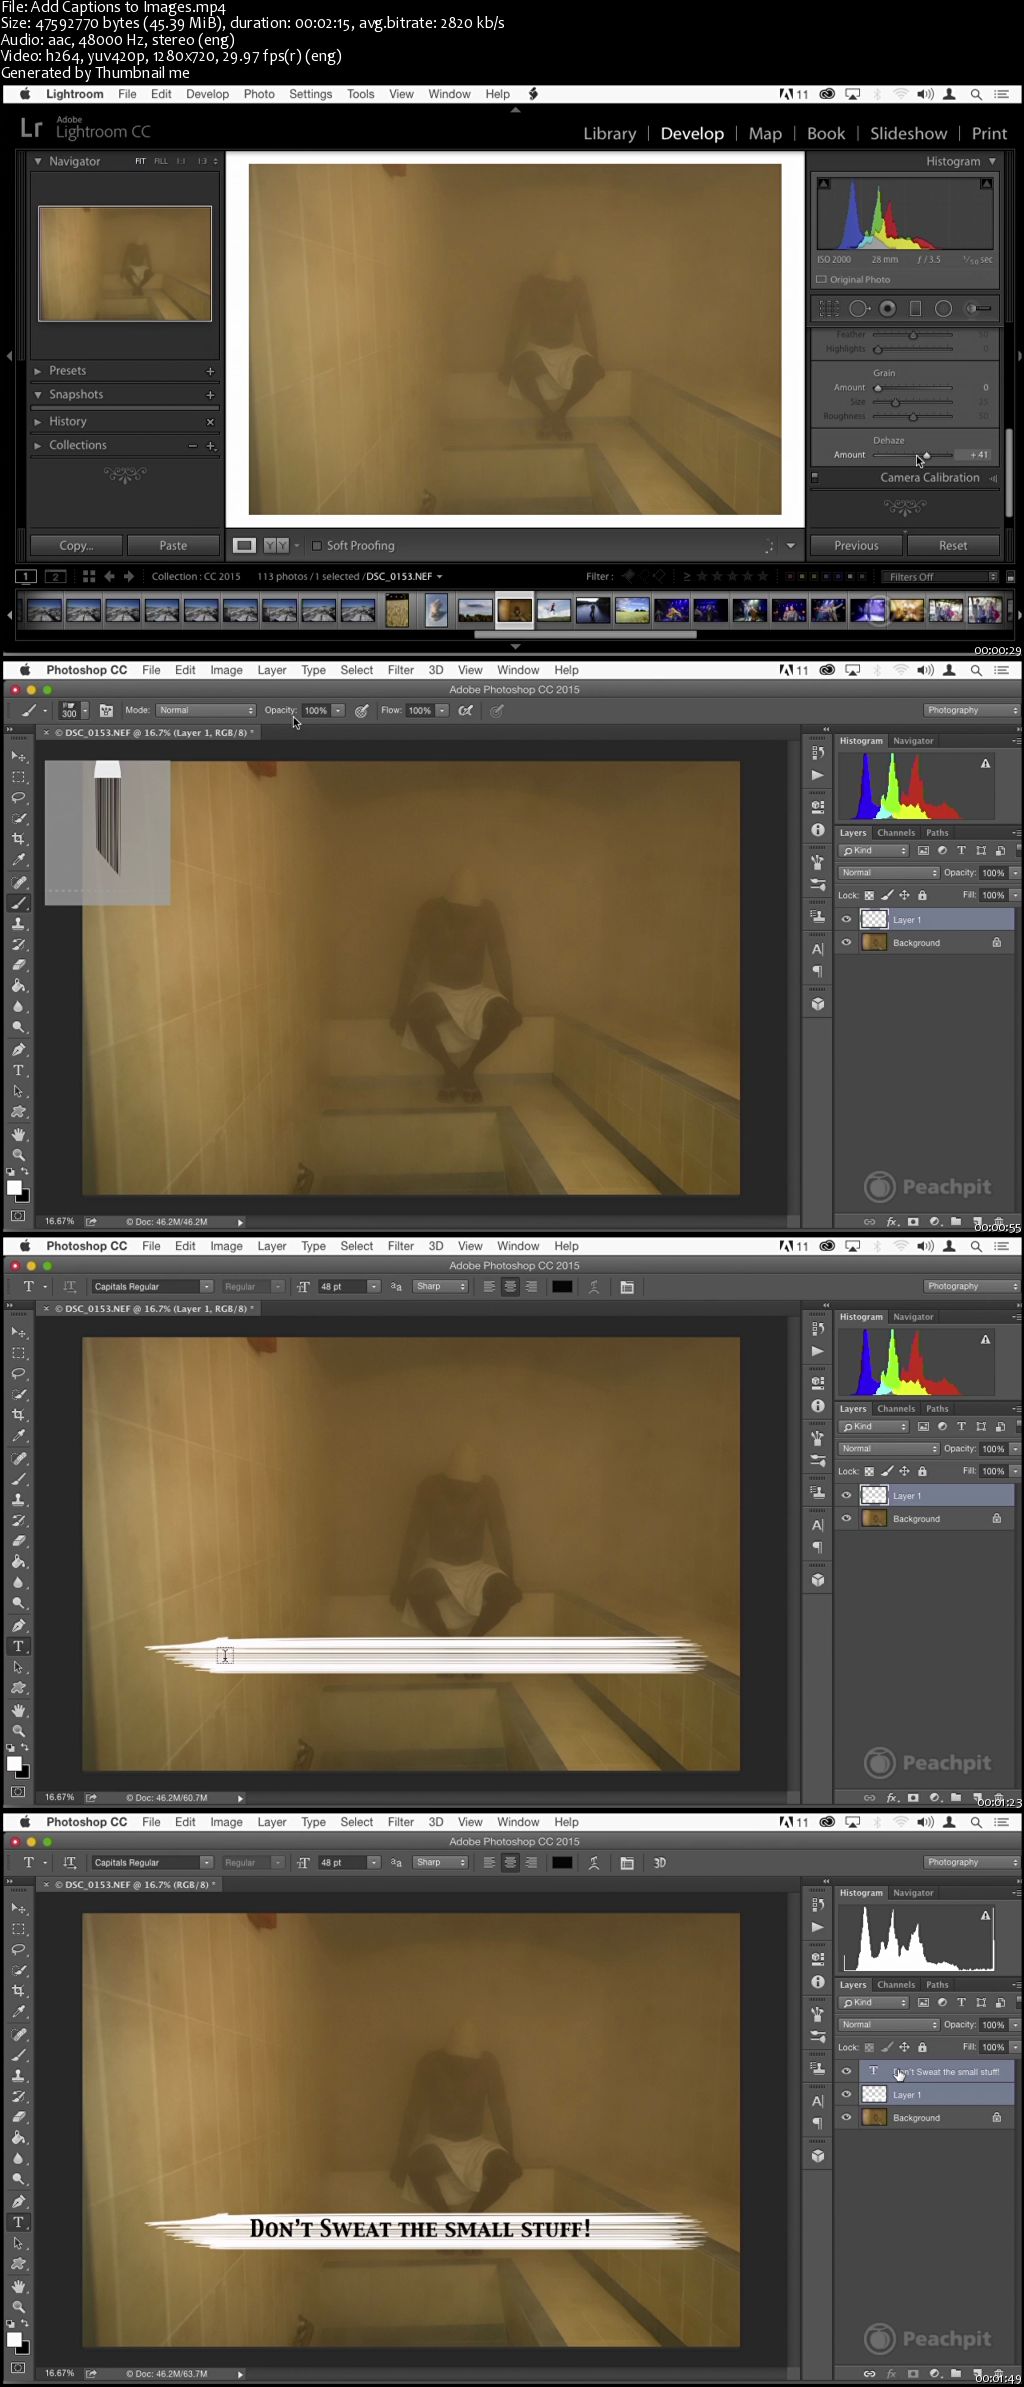The height and width of the screenshot is (2387, 1024).
Task: Click the Reset button in Lightroom
Action: point(953,546)
